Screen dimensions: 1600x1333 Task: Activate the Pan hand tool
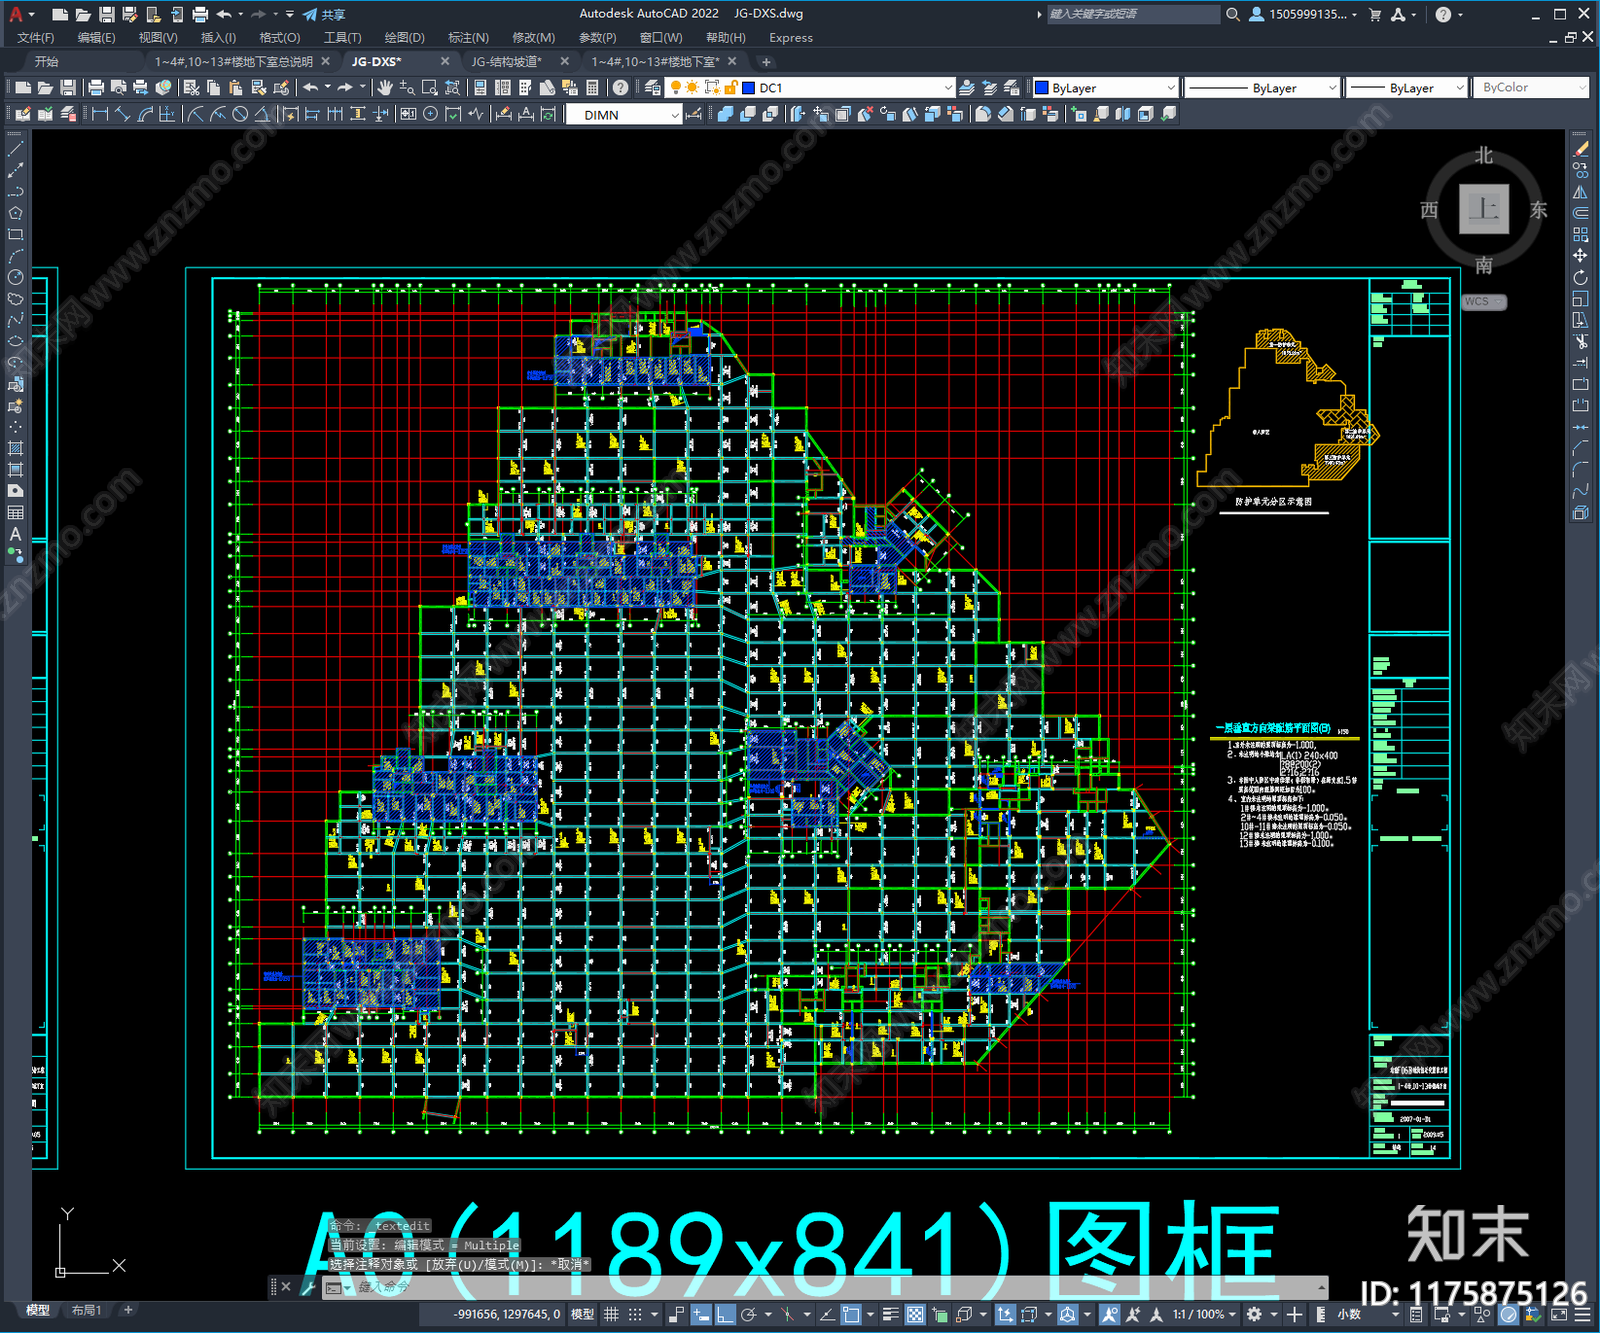click(385, 88)
